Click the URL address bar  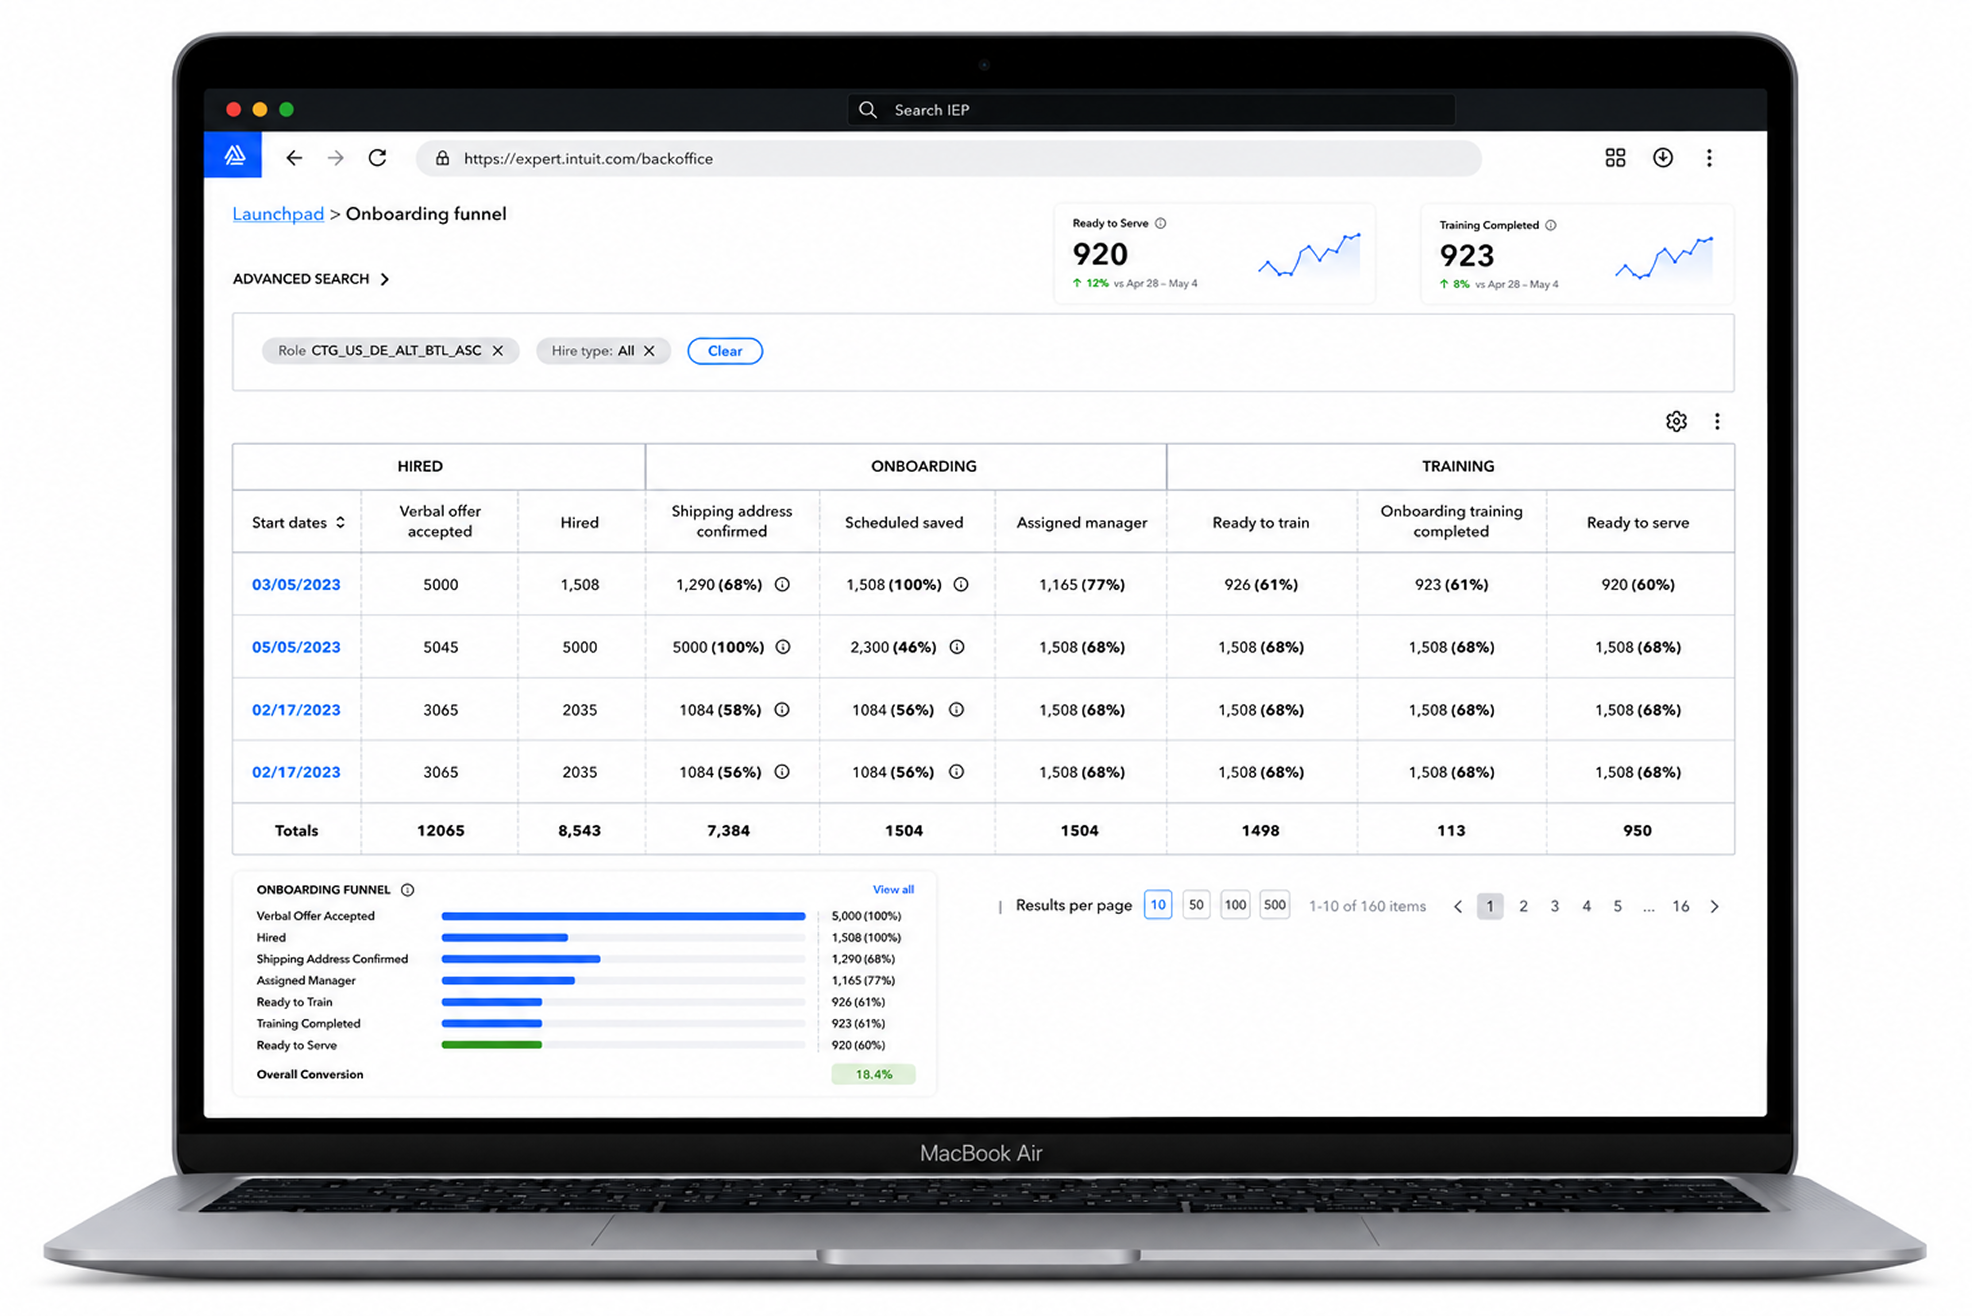pyautogui.click(x=948, y=158)
